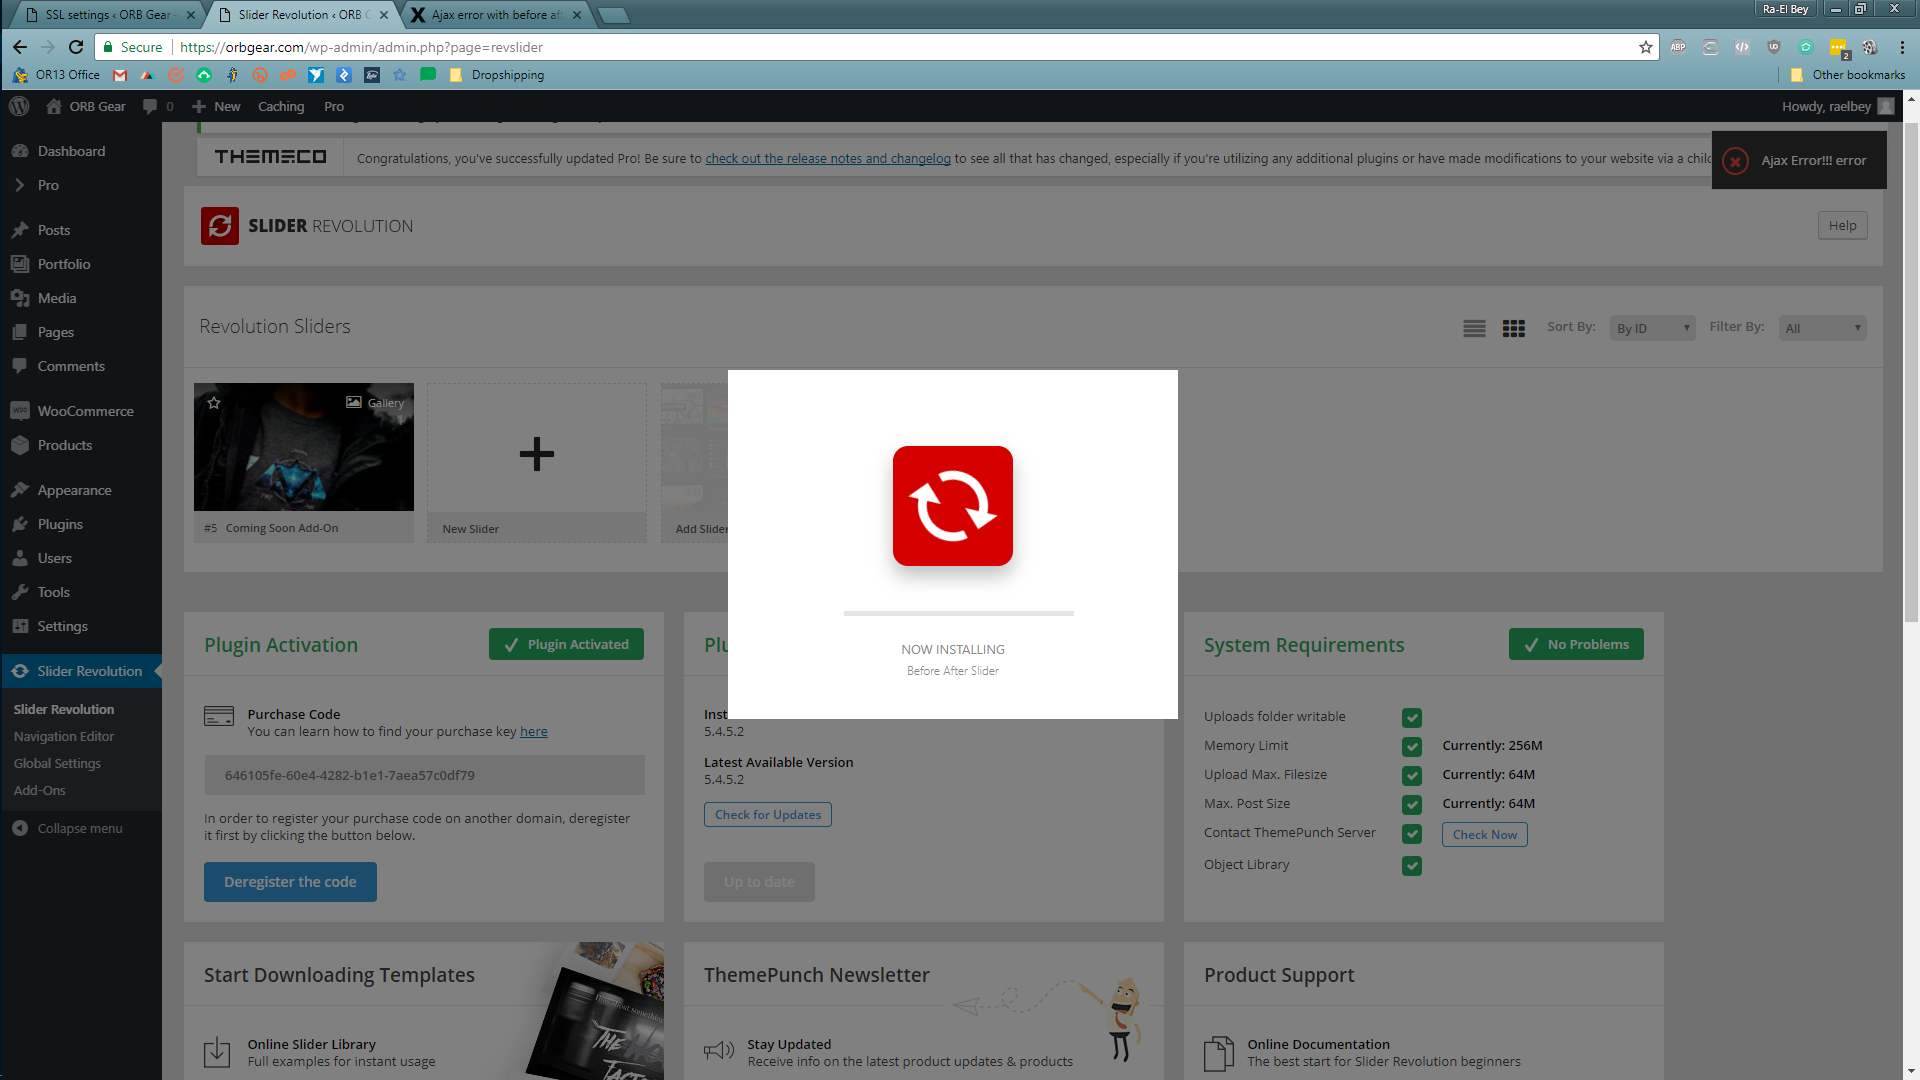Viewport: 1920px width, 1080px height.
Task: Expand the Pro sidebar item
Action: [81, 185]
